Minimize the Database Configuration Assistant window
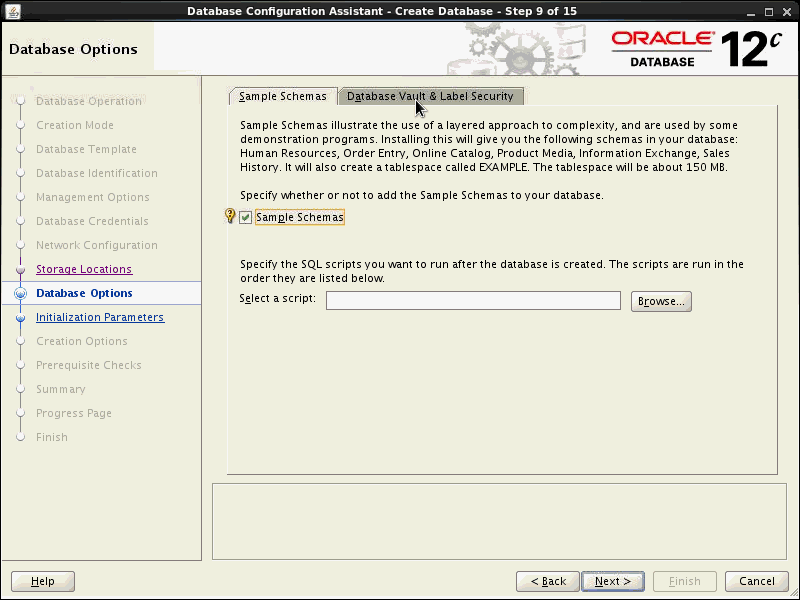This screenshot has width=800, height=600. pos(751,12)
